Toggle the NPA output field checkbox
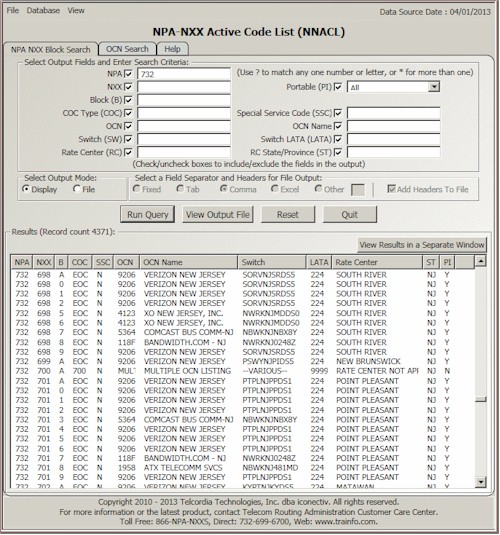 (x=128, y=74)
